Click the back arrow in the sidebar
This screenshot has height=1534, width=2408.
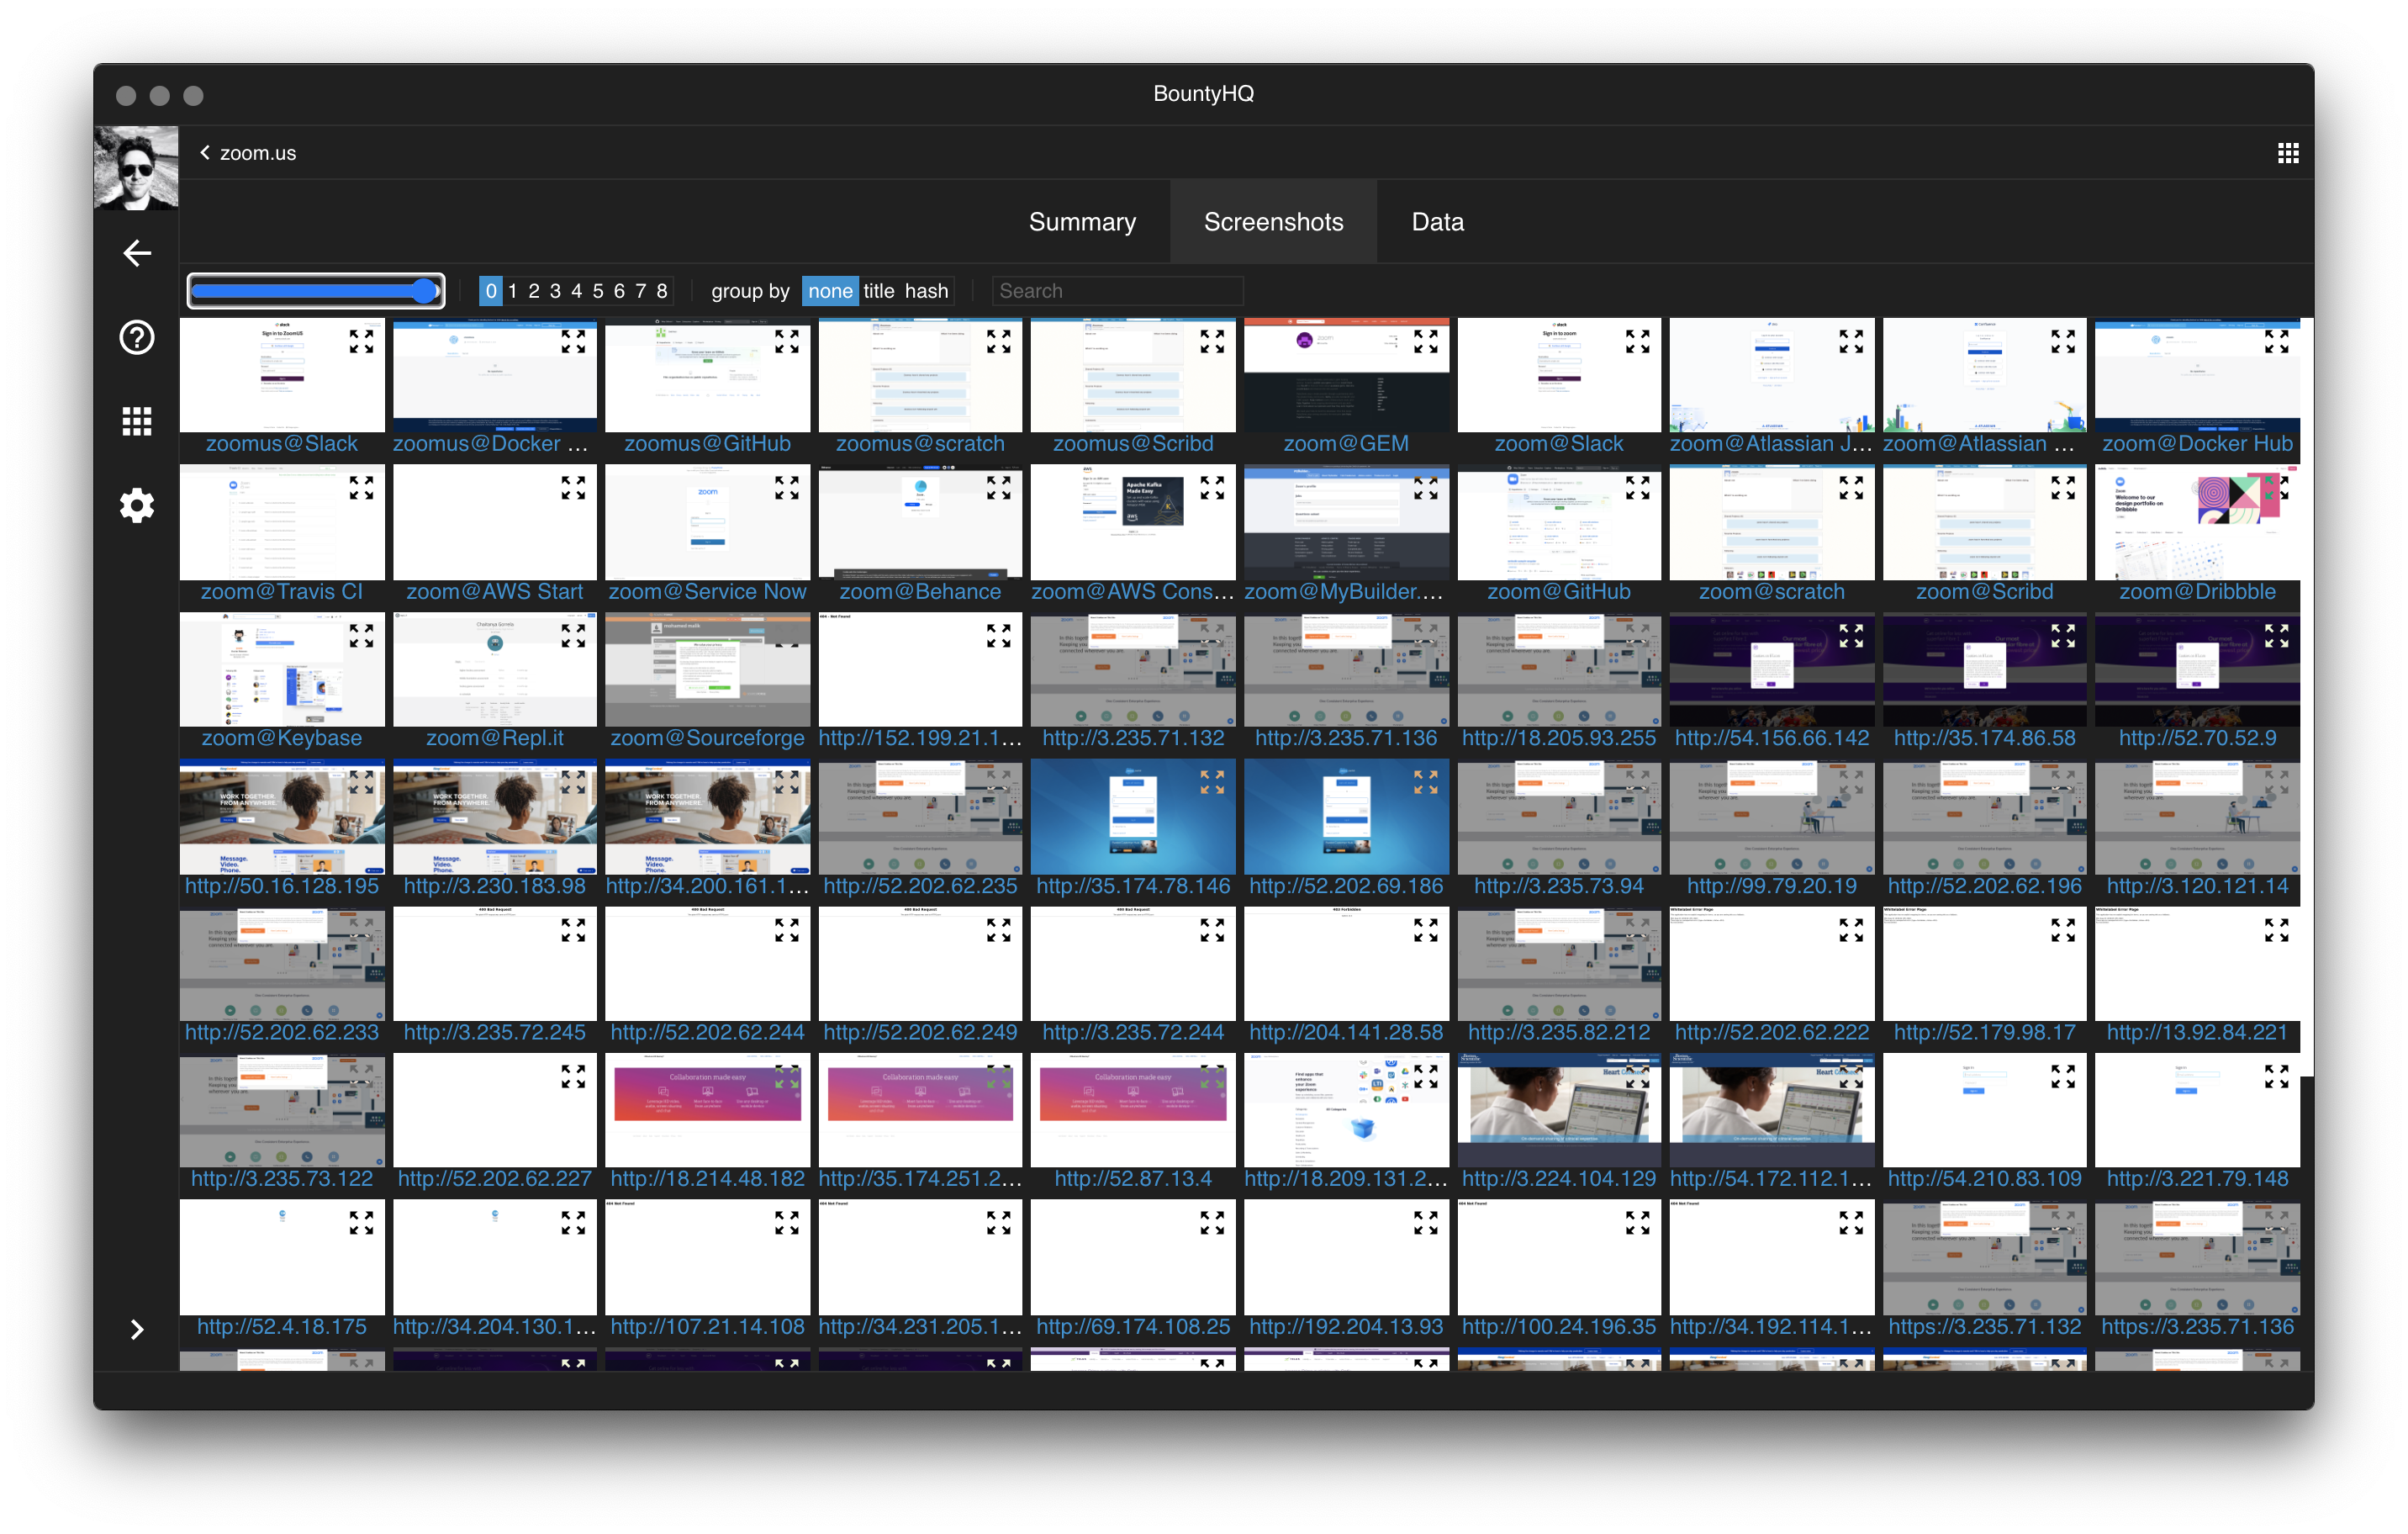click(x=137, y=253)
